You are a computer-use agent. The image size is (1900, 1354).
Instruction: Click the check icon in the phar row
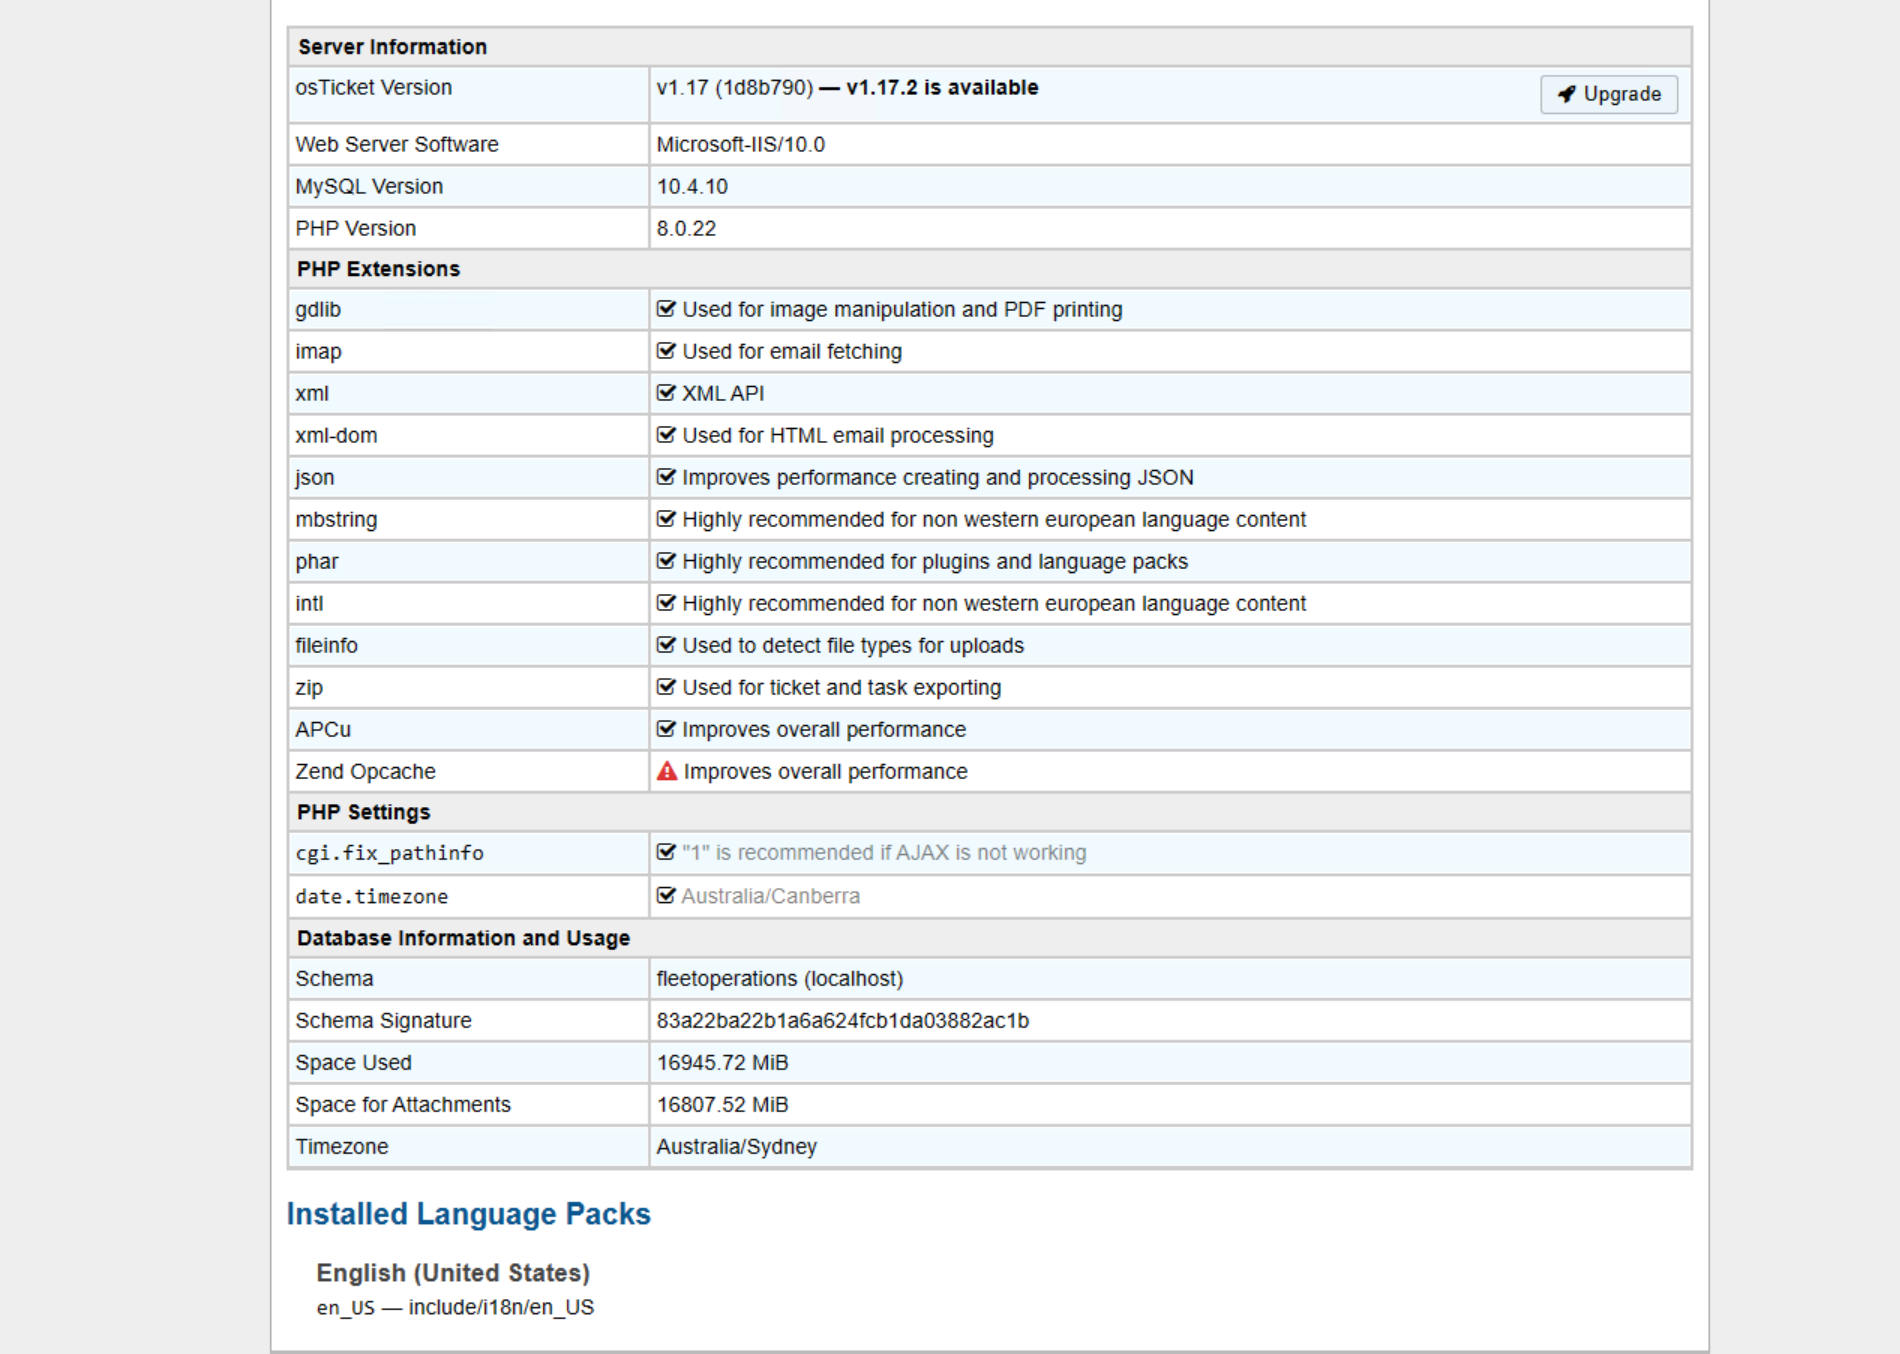click(x=666, y=561)
